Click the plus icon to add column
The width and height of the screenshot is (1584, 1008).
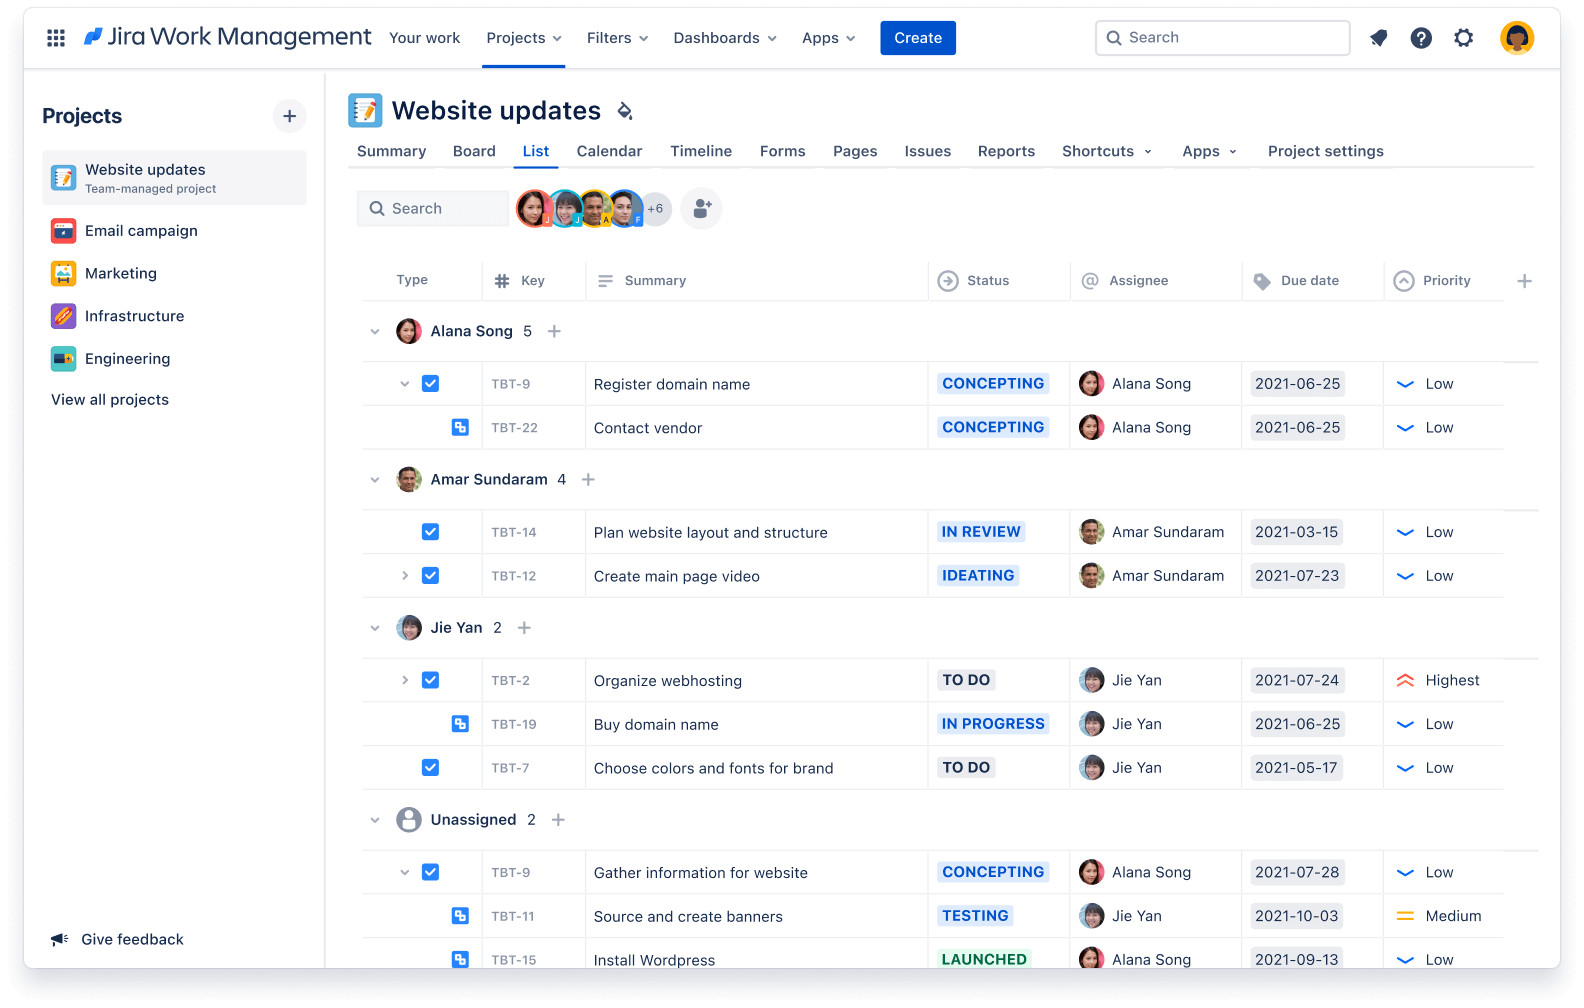[1524, 281]
